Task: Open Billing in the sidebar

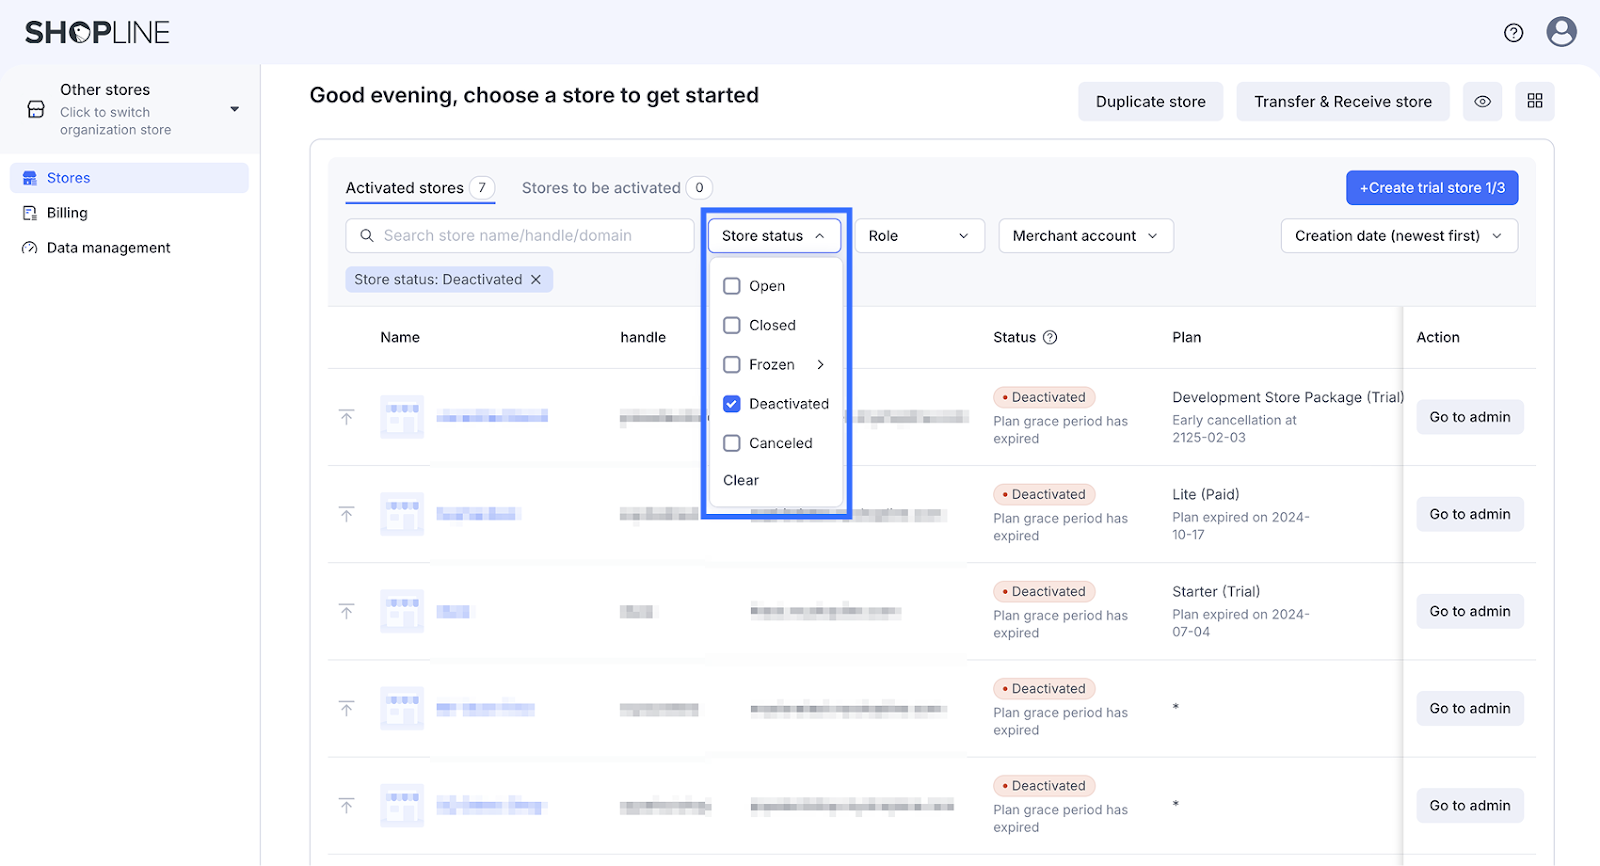Action: point(67,213)
